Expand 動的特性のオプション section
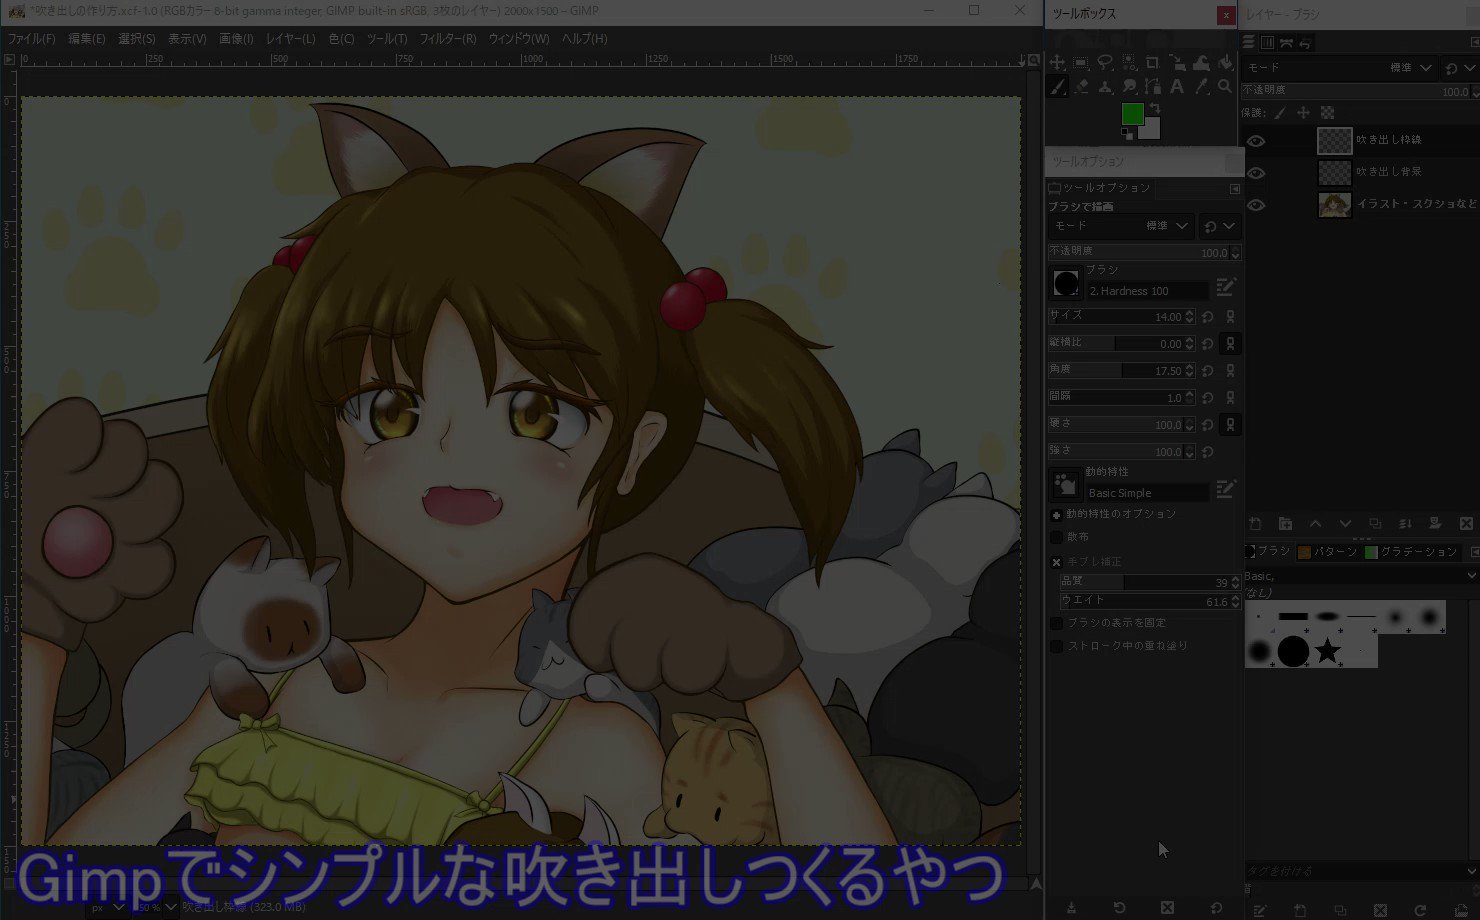The image size is (1480, 920). click(x=1056, y=515)
